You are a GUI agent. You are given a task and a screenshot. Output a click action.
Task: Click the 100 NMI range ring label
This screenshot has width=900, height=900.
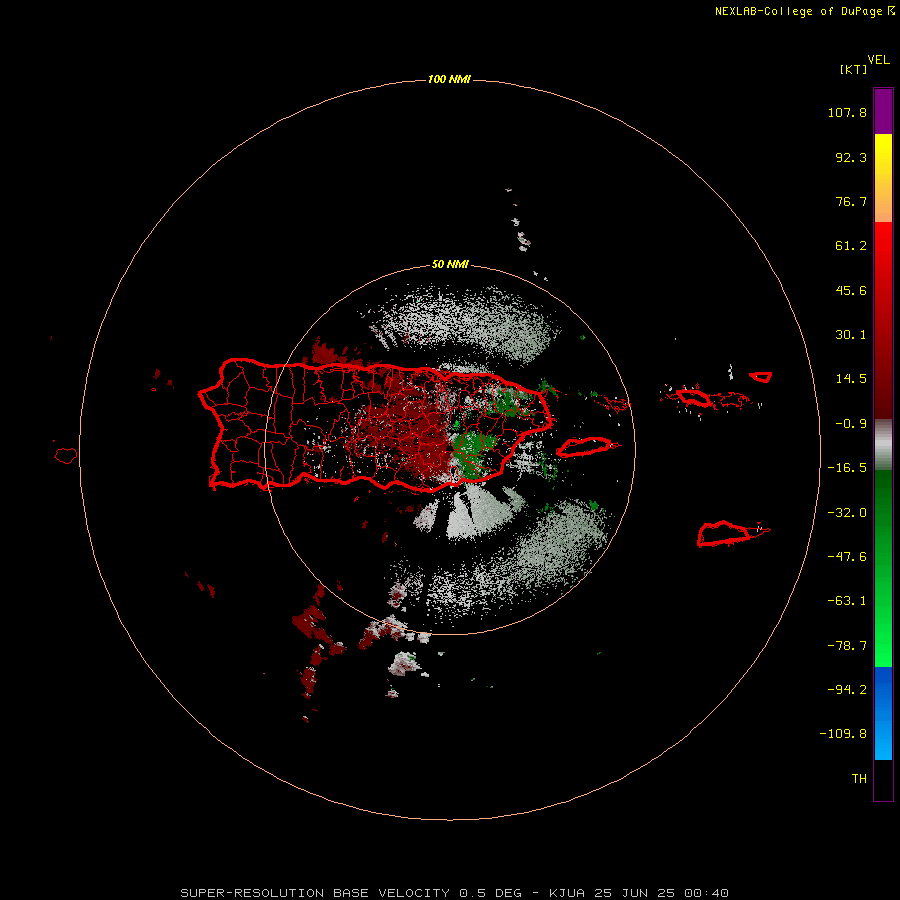click(449, 79)
